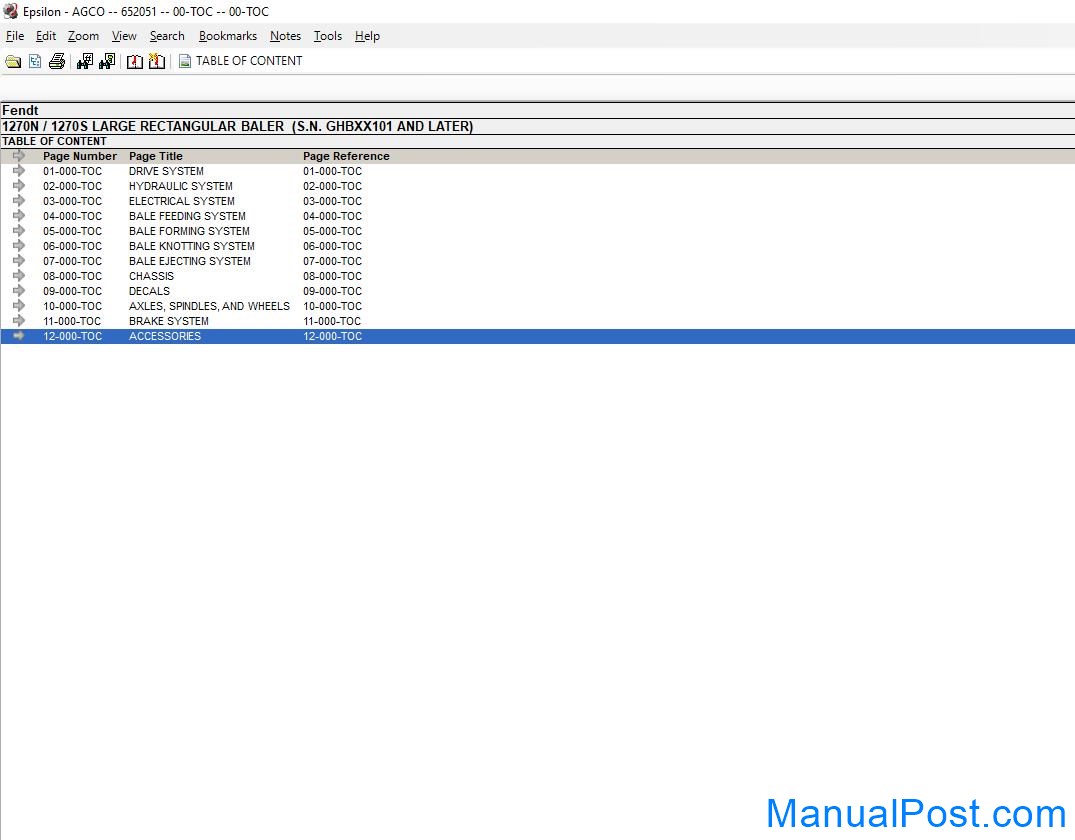Click the Page Number column header
Image resolution: width=1075 pixels, height=840 pixels.
coord(80,156)
